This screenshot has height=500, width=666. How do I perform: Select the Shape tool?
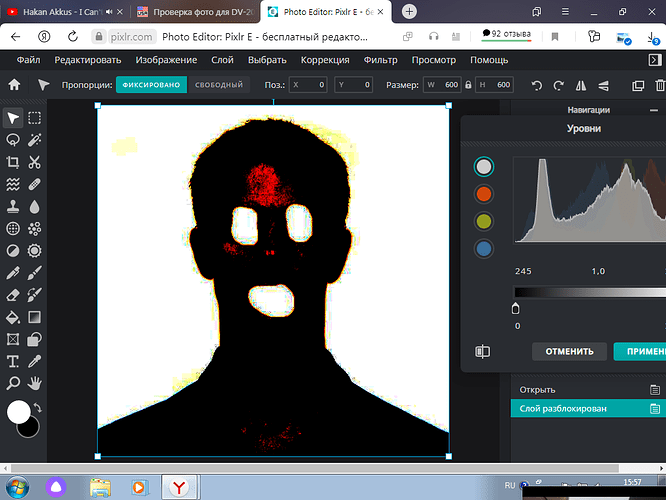[34, 339]
